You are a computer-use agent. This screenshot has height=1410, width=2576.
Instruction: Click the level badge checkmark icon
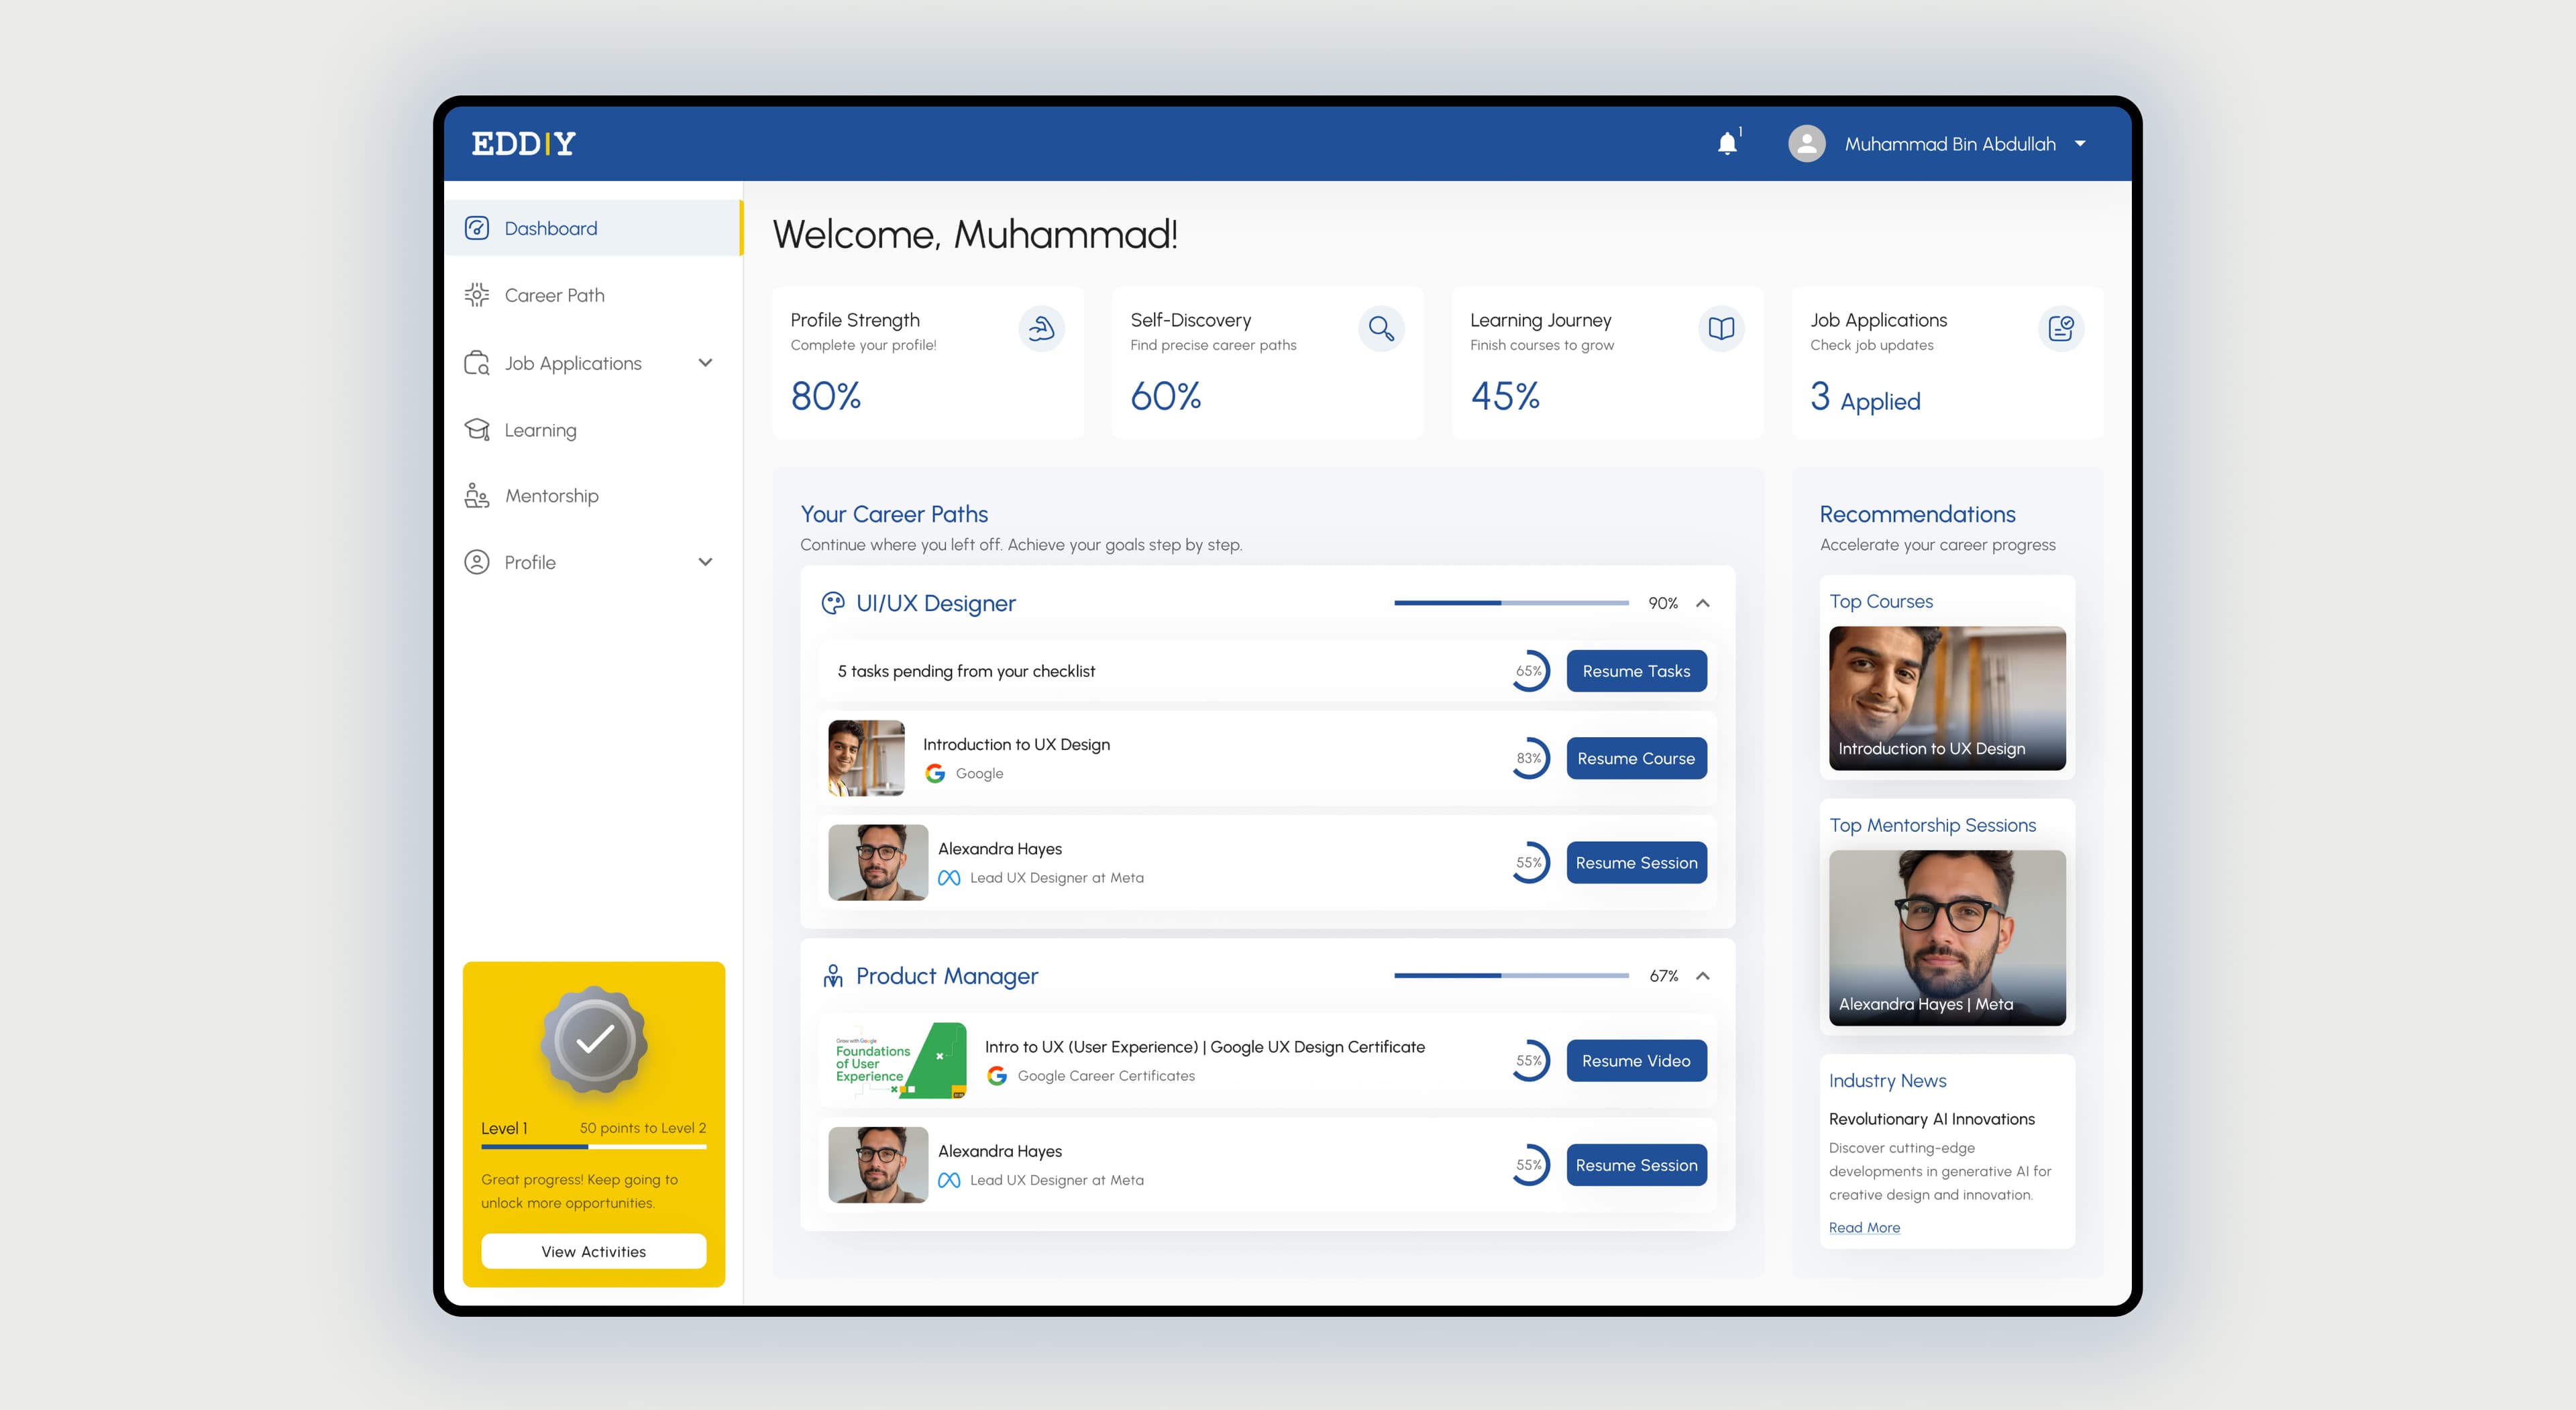pyautogui.click(x=594, y=1040)
